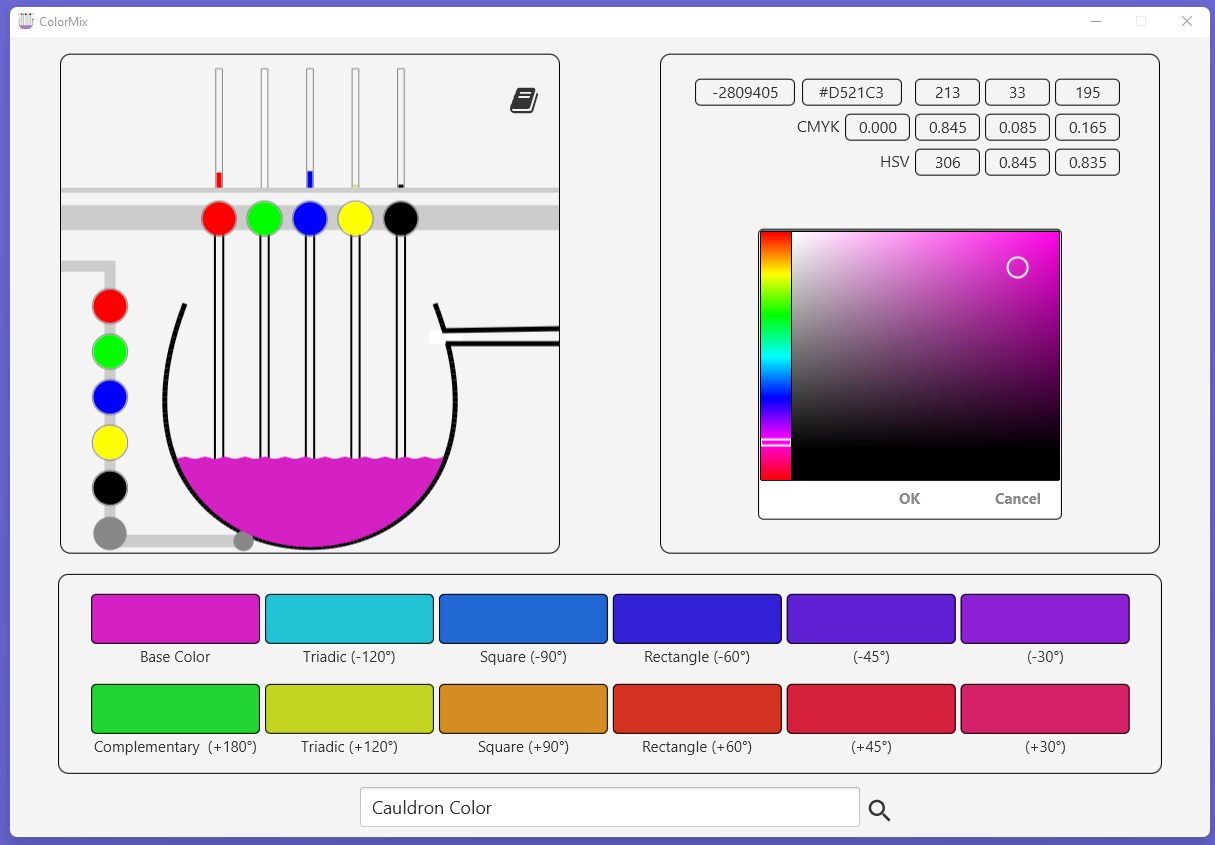Viewport: 1215px width, 845px height.
Task: Open the color book icon
Action: 524,100
